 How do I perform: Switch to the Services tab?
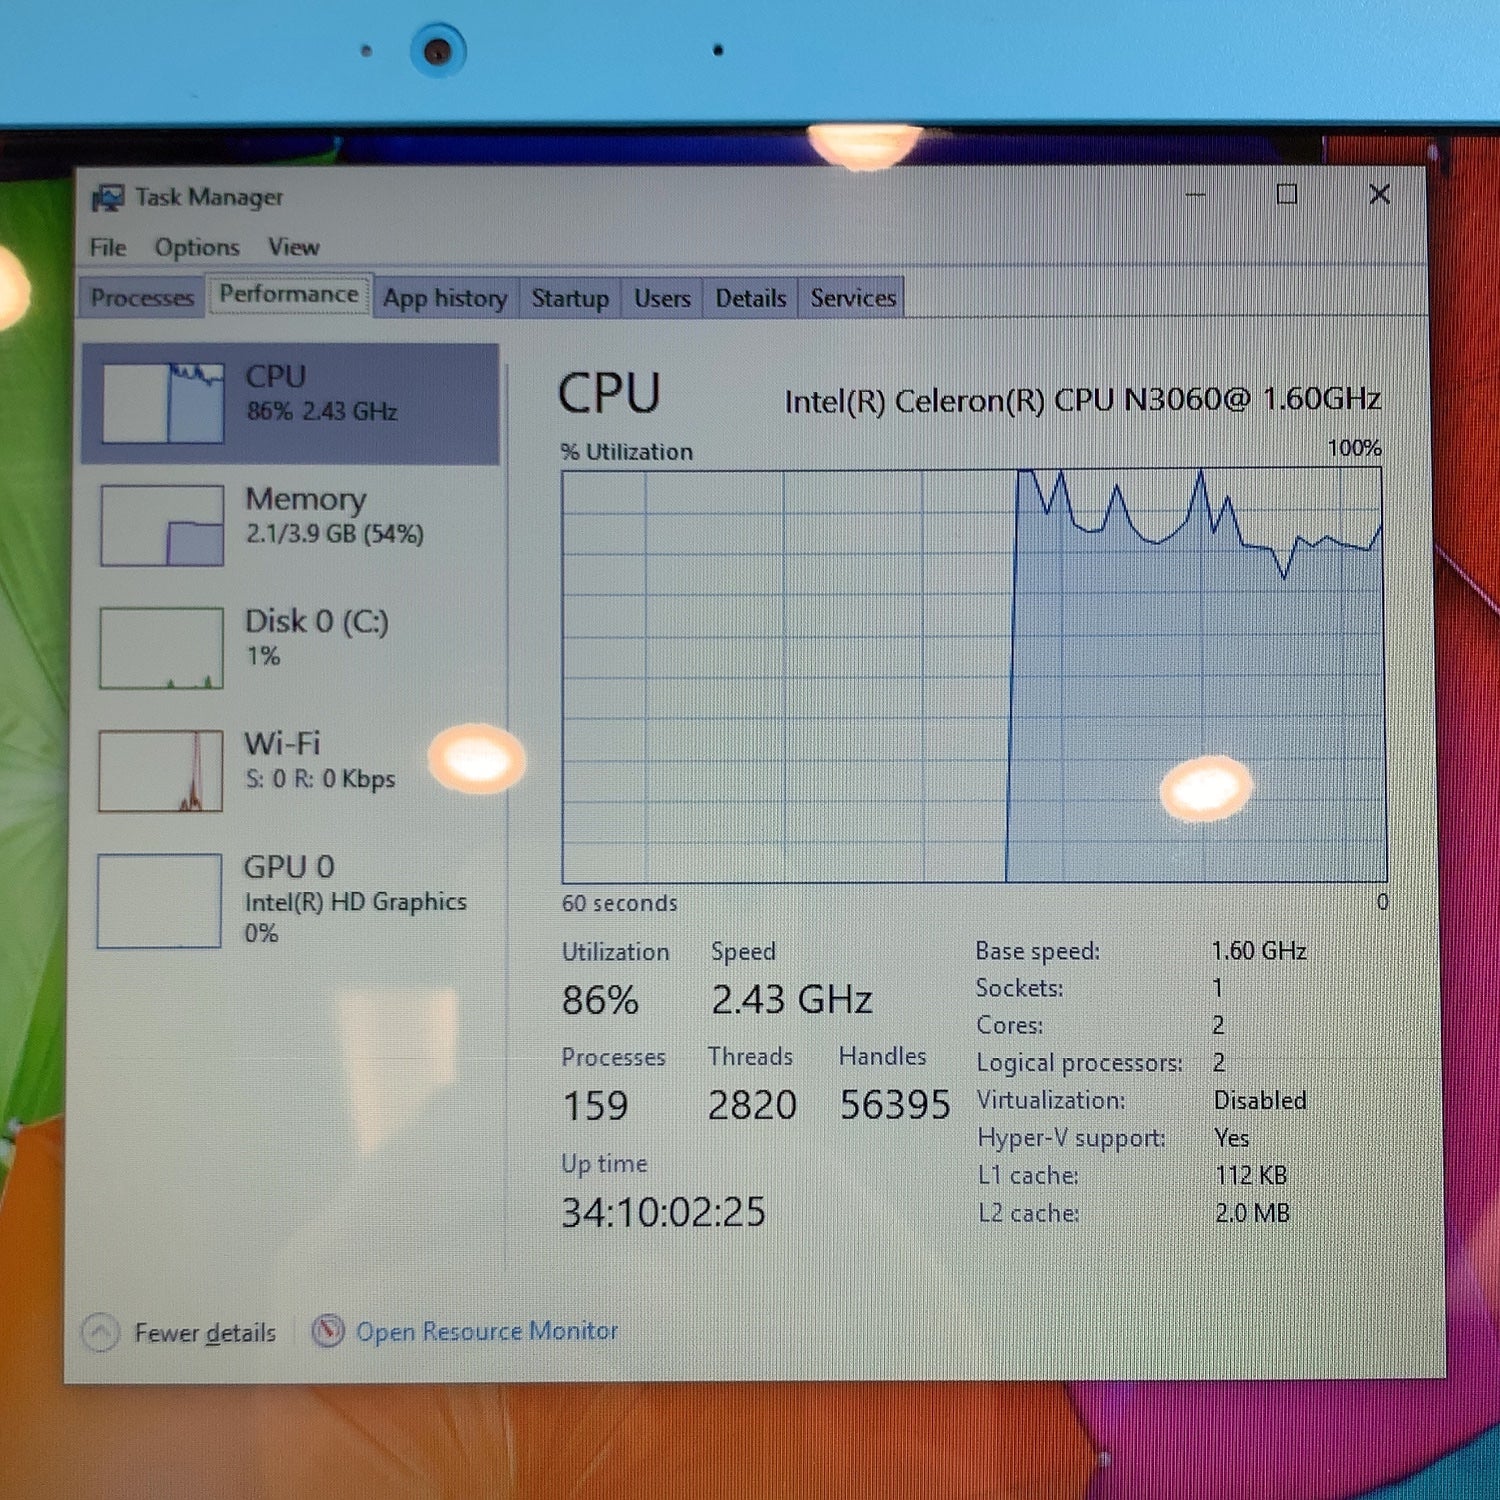click(853, 298)
